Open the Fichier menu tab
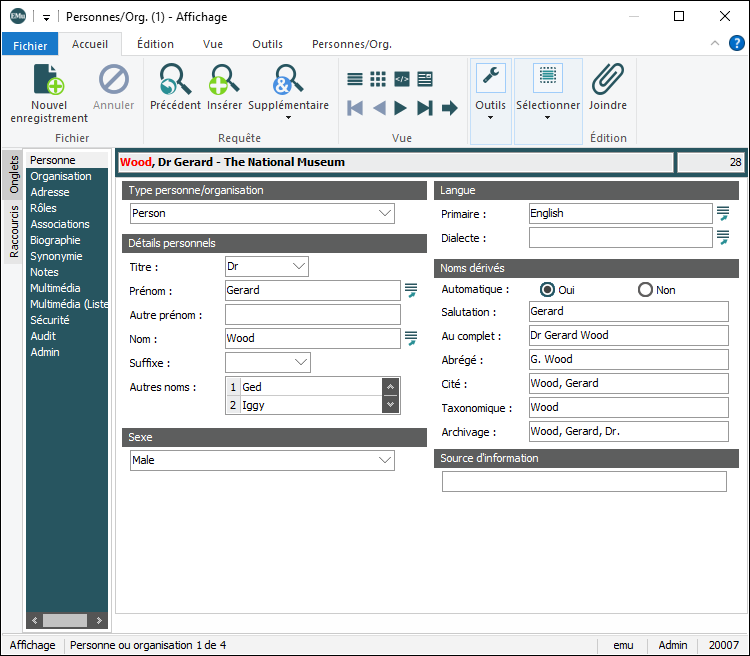This screenshot has height=656, width=750. tap(30, 45)
